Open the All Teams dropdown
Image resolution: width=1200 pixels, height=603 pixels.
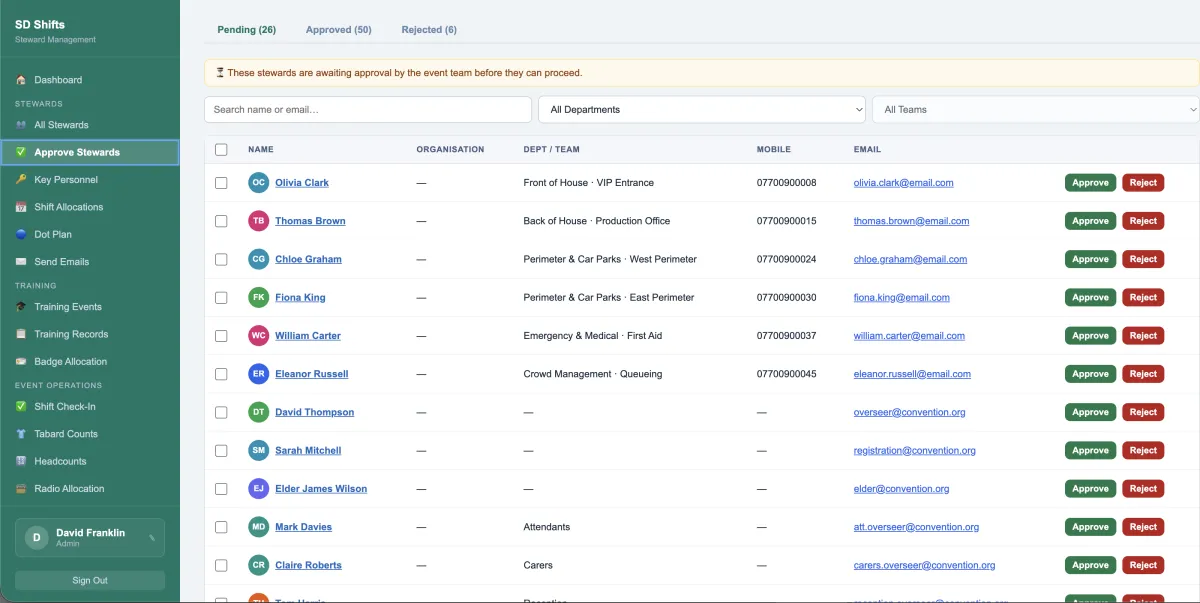[1035, 110]
